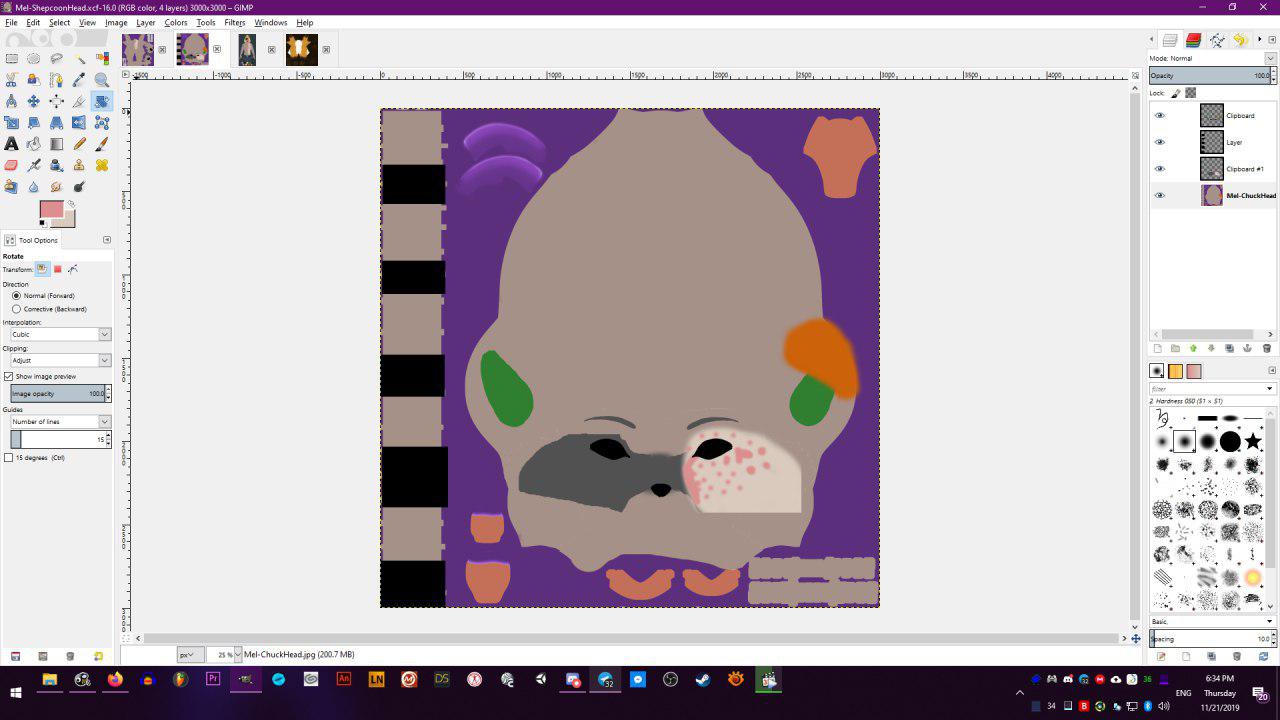Enable the 15 degrees checkbox
Viewport: 1280px width, 720px height.
point(9,458)
